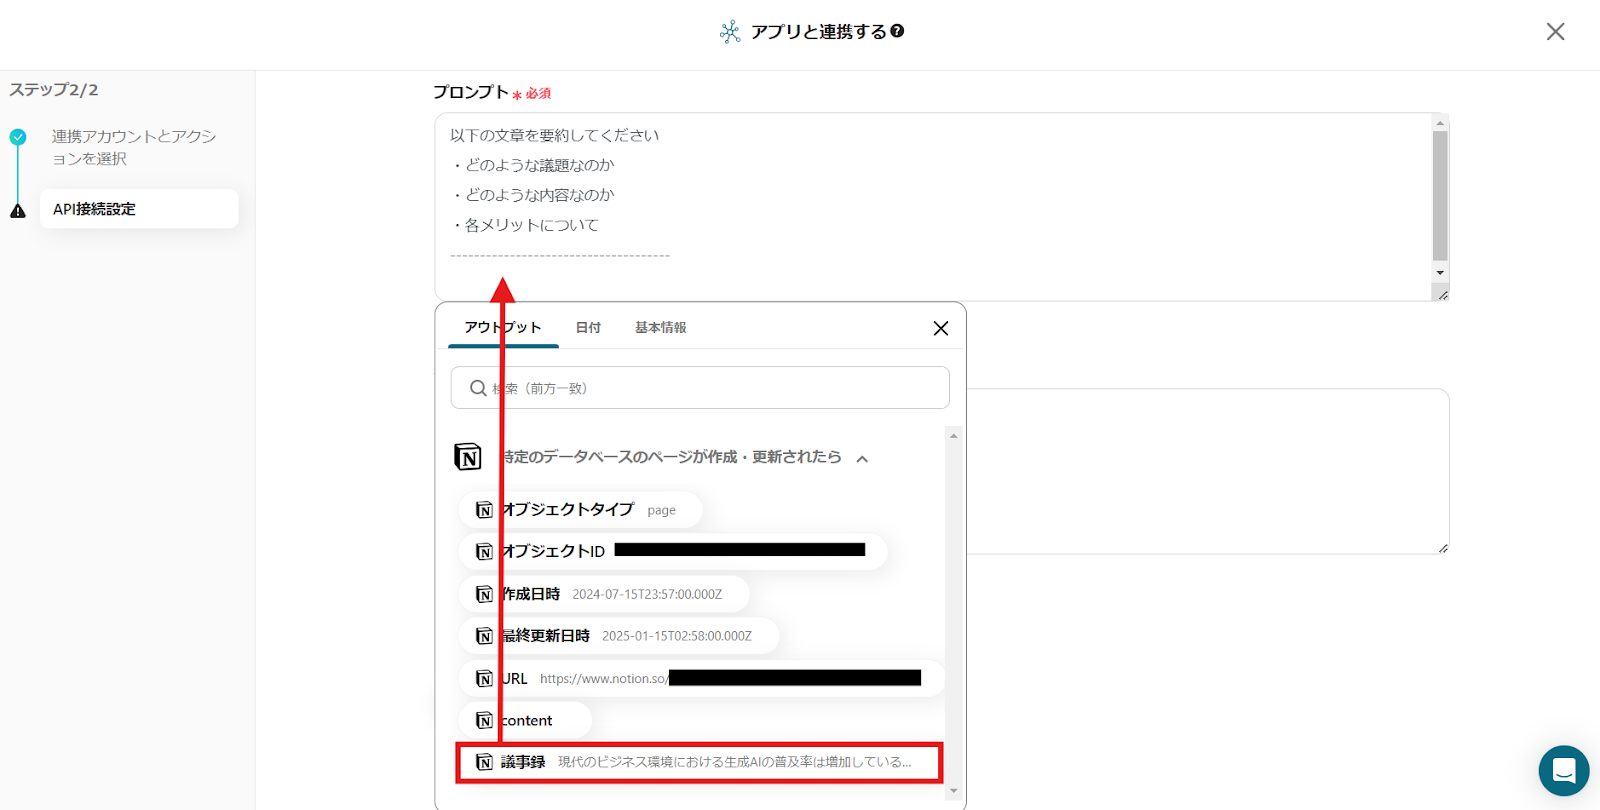Image resolution: width=1600 pixels, height=810 pixels.
Task: Click the large Notion logo icon
Action: pyautogui.click(x=468, y=457)
